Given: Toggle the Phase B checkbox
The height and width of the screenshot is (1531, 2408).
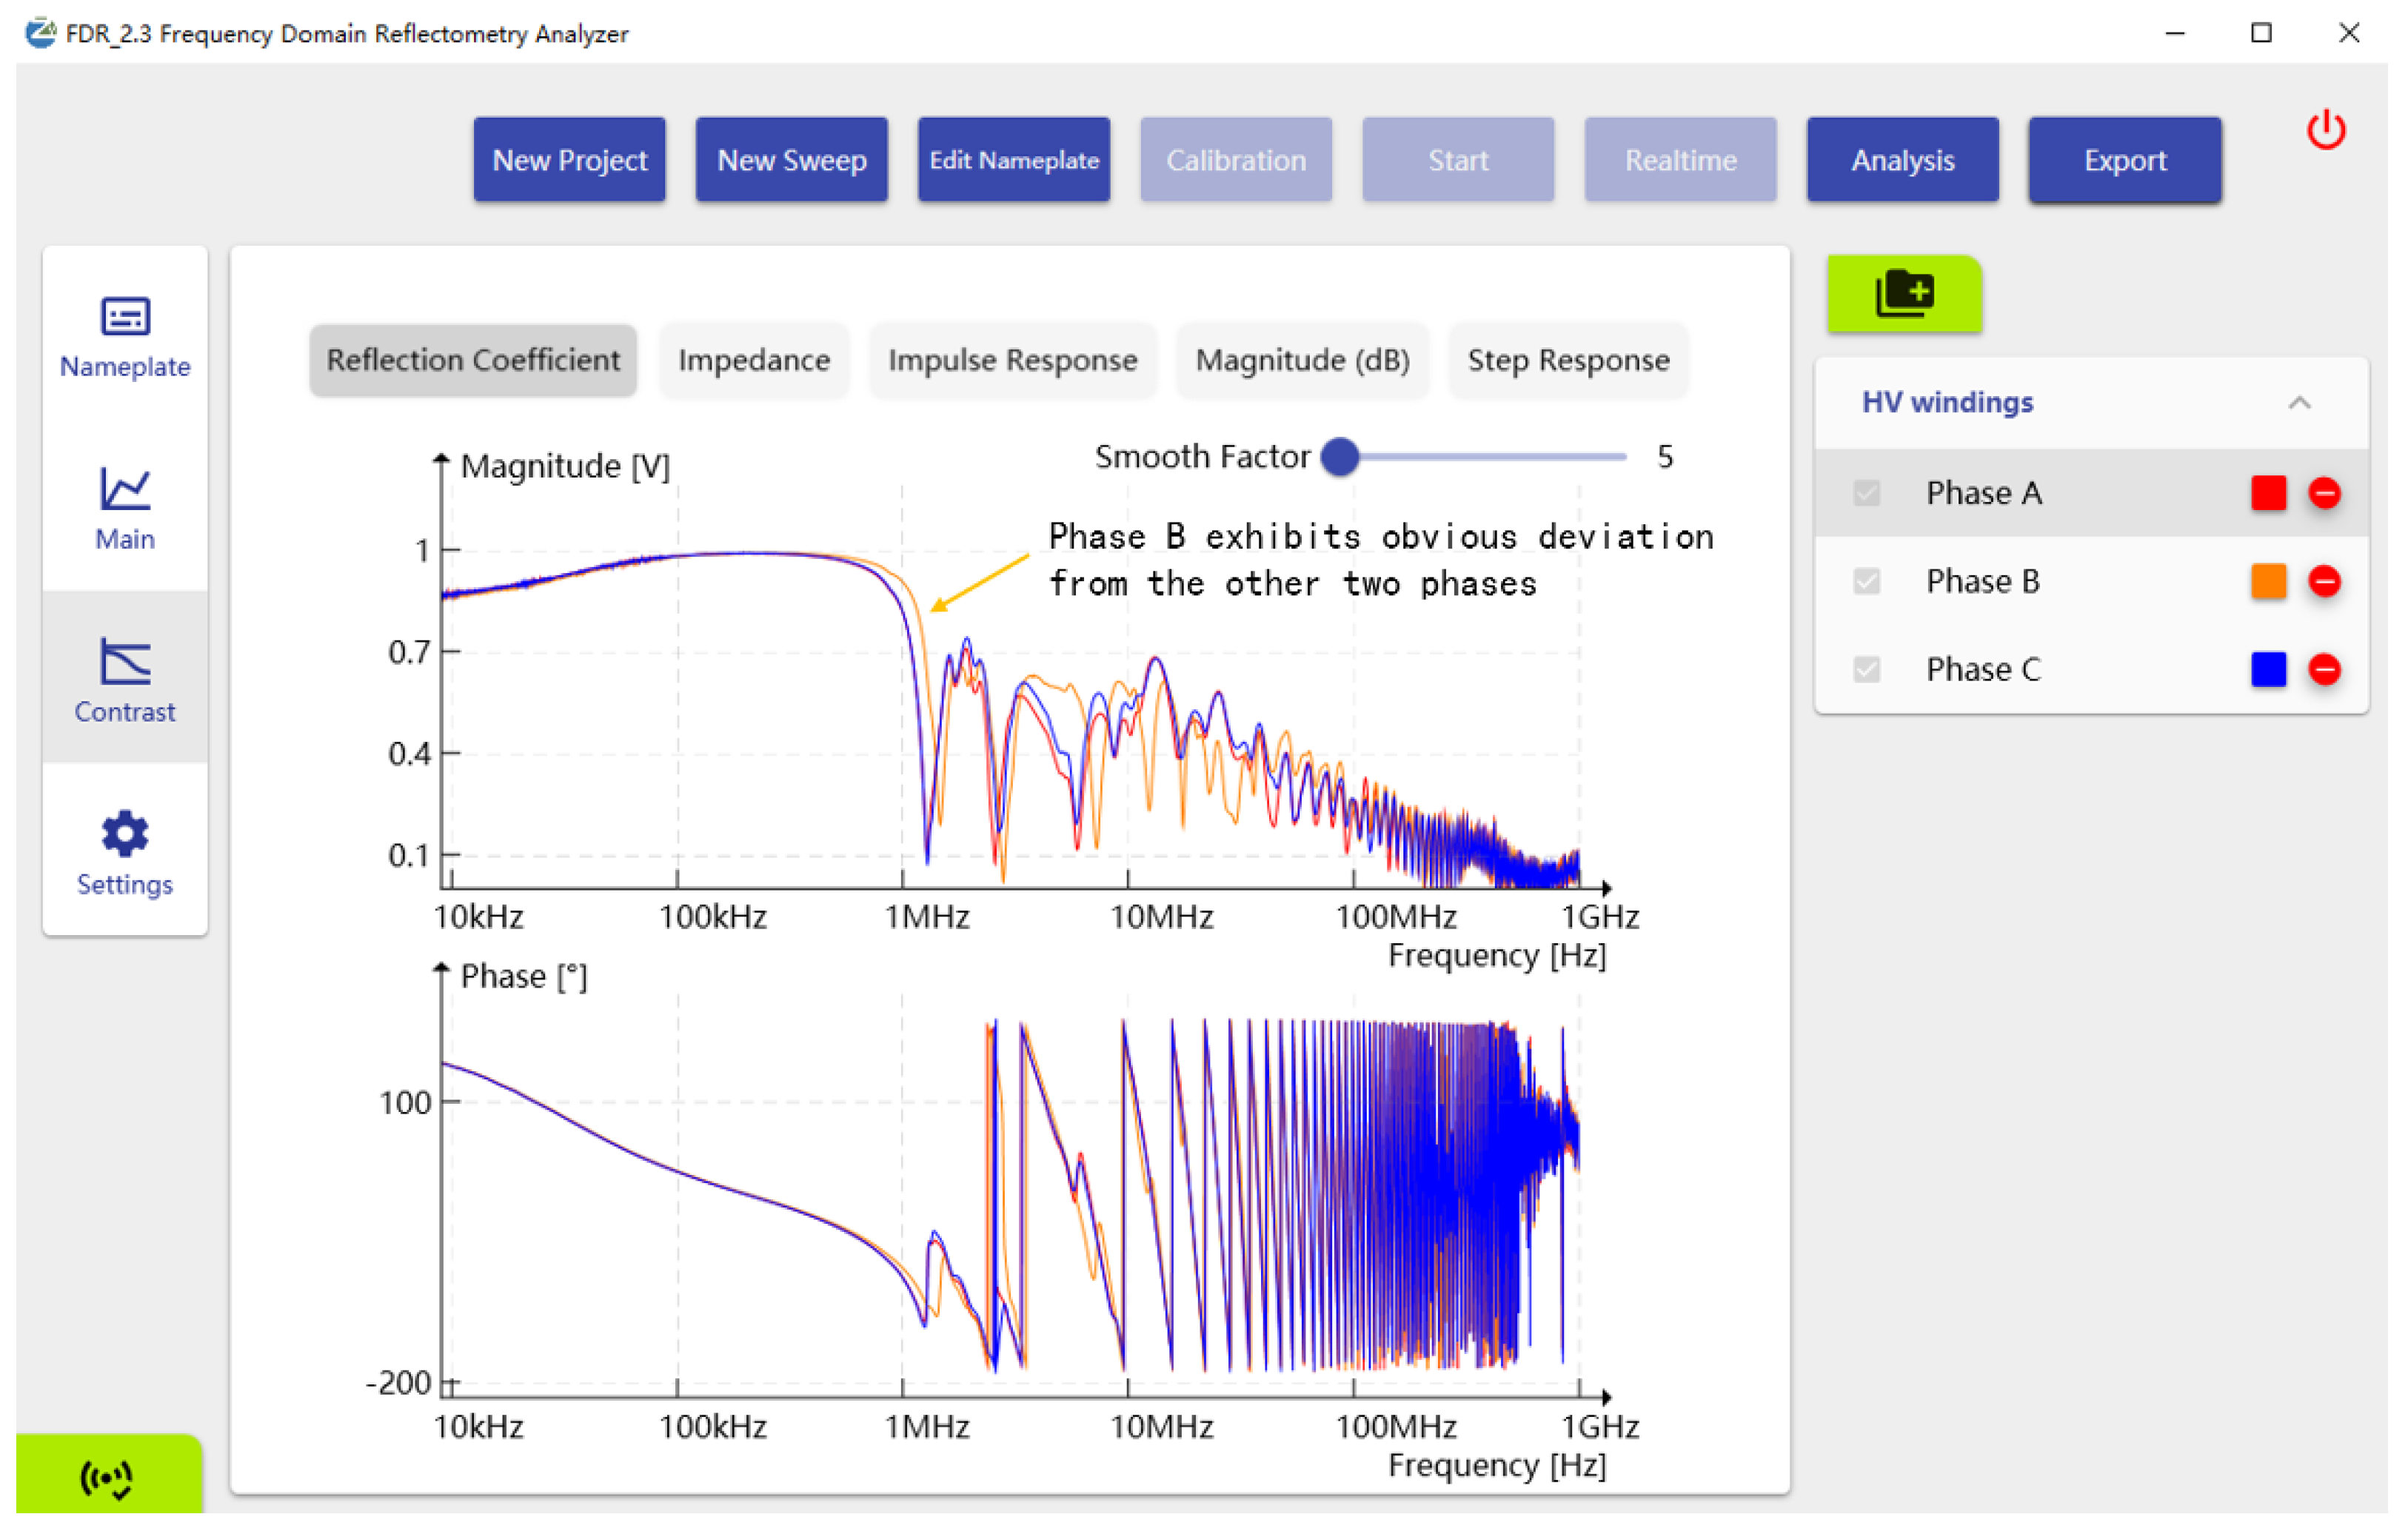Looking at the screenshot, I should (1866, 581).
